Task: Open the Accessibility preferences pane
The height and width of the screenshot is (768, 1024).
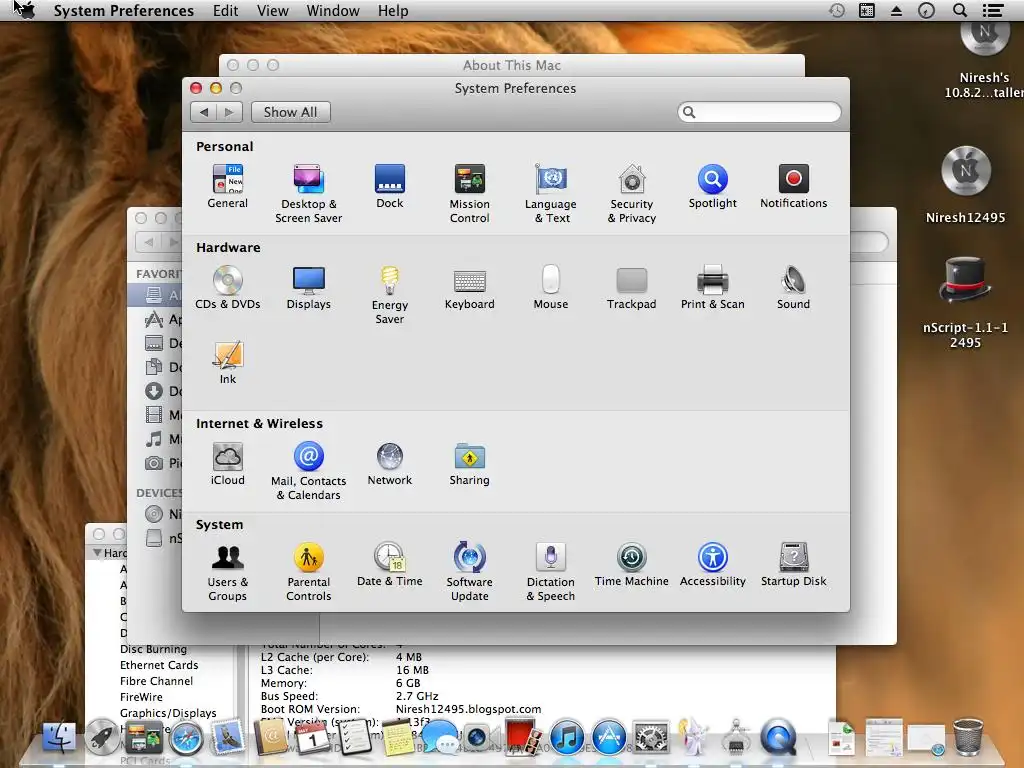Action: [712, 564]
